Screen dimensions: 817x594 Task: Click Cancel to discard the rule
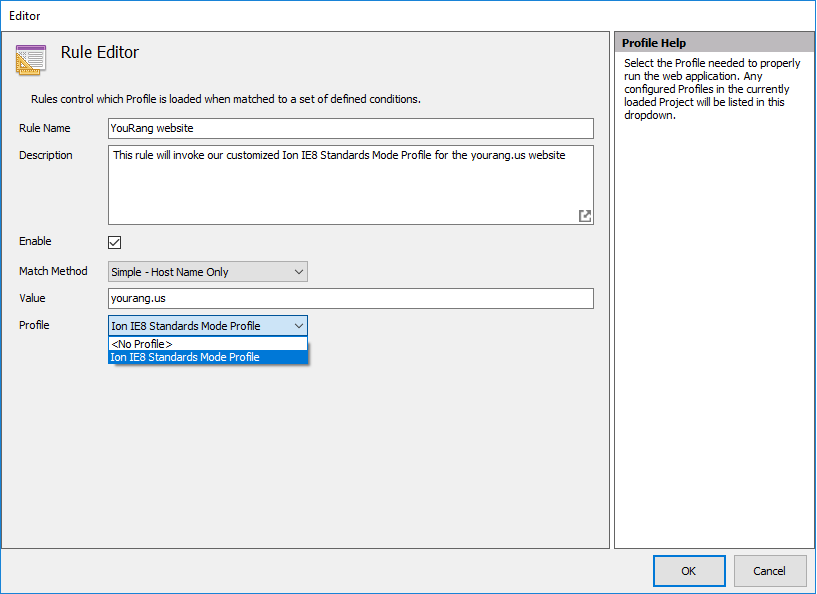[x=769, y=571]
